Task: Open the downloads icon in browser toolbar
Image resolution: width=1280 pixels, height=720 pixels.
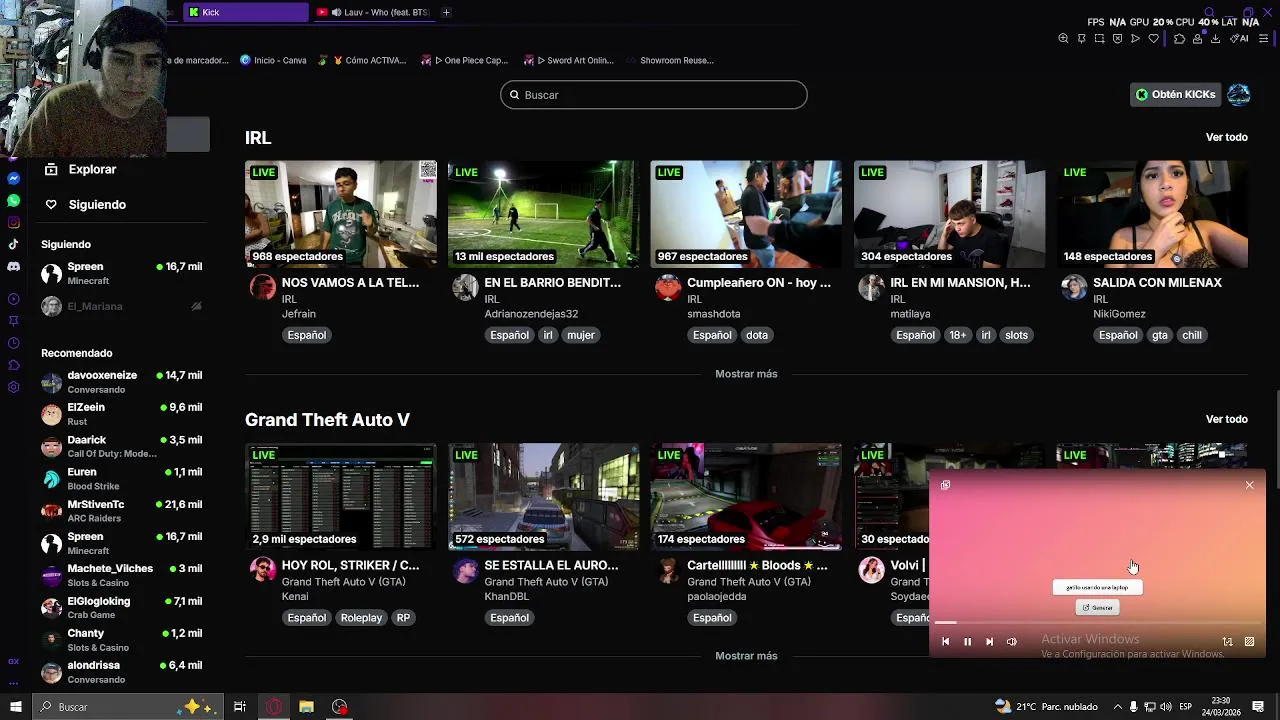Action: pyautogui.click(x=1215, y=39)
